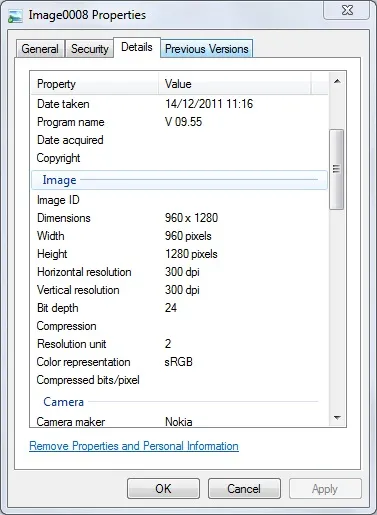The height and width of the screenshot is (515, 377).
Task: Select the Width property label
Action: pyautogui.click(x=51, y=236)
